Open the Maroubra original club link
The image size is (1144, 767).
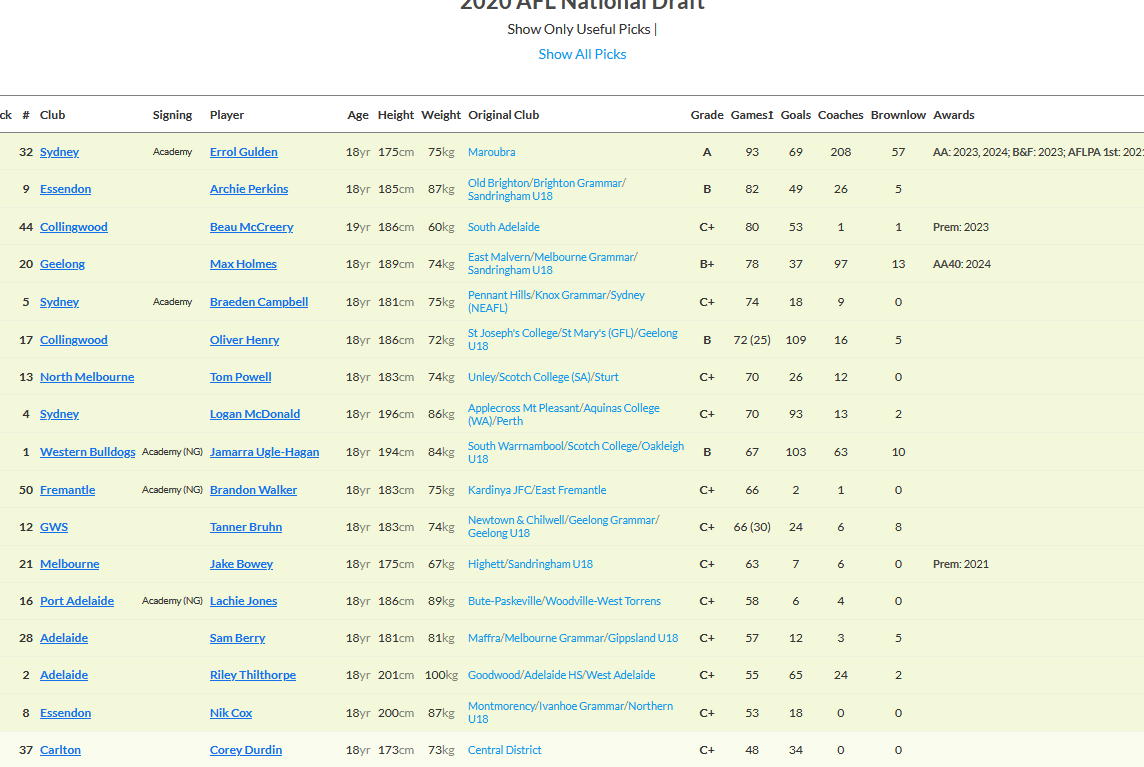click(492, 152)
